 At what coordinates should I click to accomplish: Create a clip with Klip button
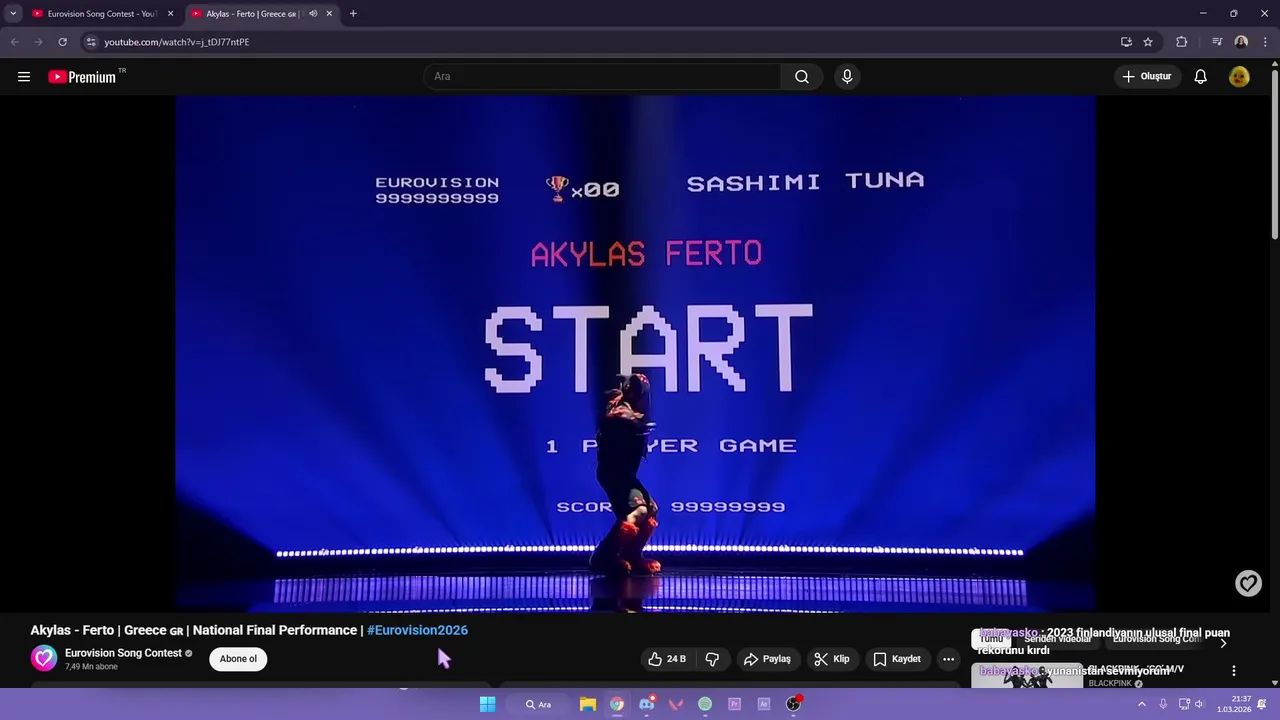tap(831, 659)
